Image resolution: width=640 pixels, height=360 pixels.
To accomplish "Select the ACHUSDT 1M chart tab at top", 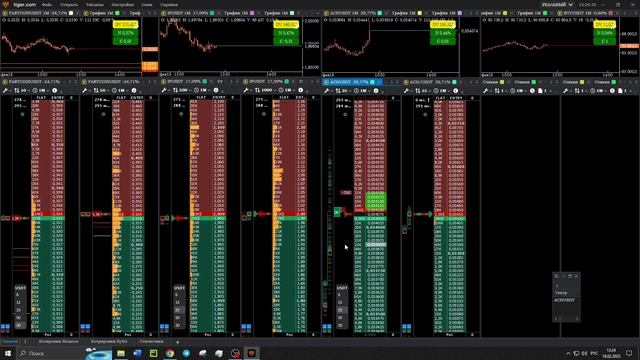I will click(x=353, y=13).
